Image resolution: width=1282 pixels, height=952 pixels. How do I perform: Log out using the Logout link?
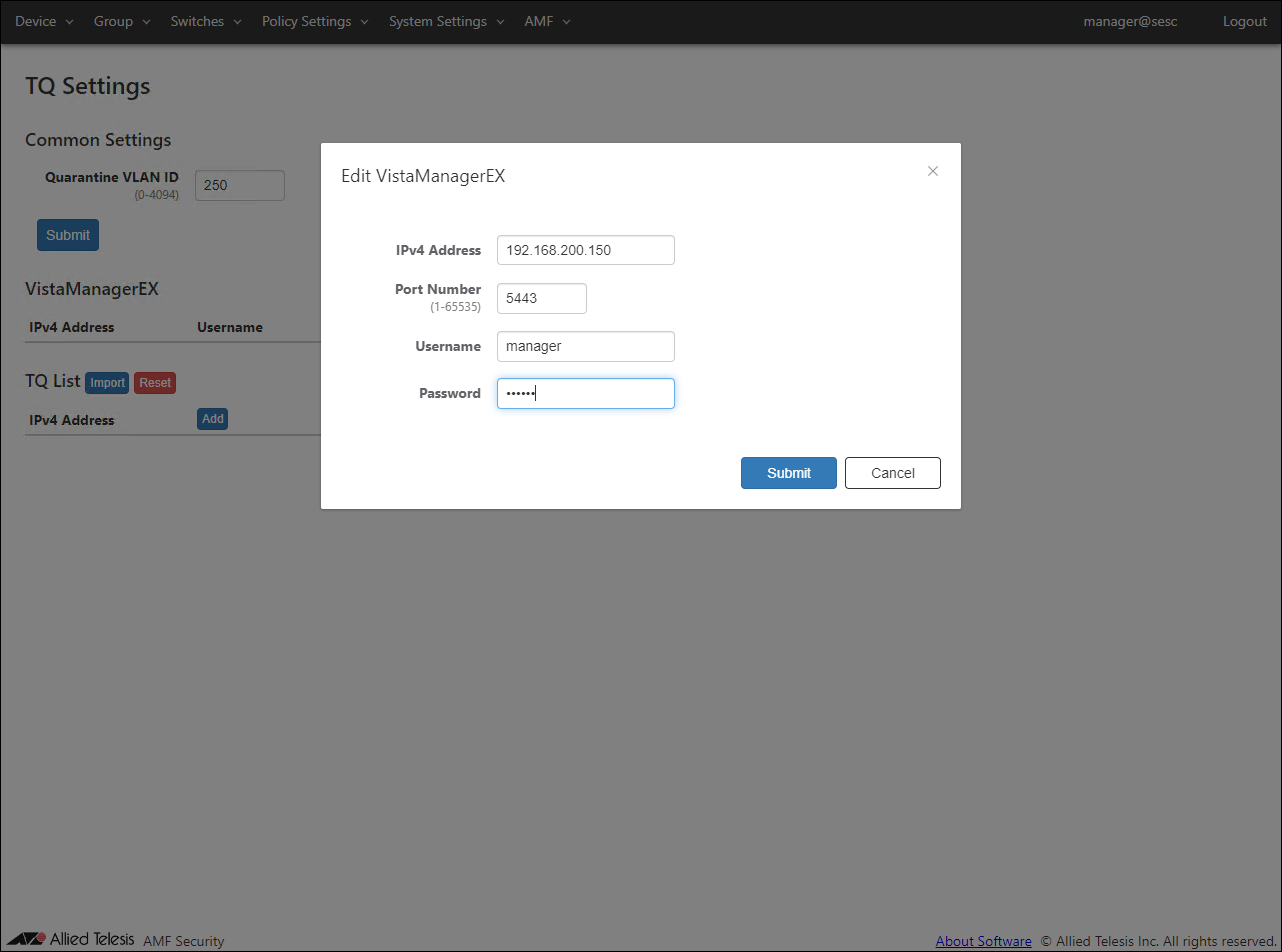coord(1244,21)
